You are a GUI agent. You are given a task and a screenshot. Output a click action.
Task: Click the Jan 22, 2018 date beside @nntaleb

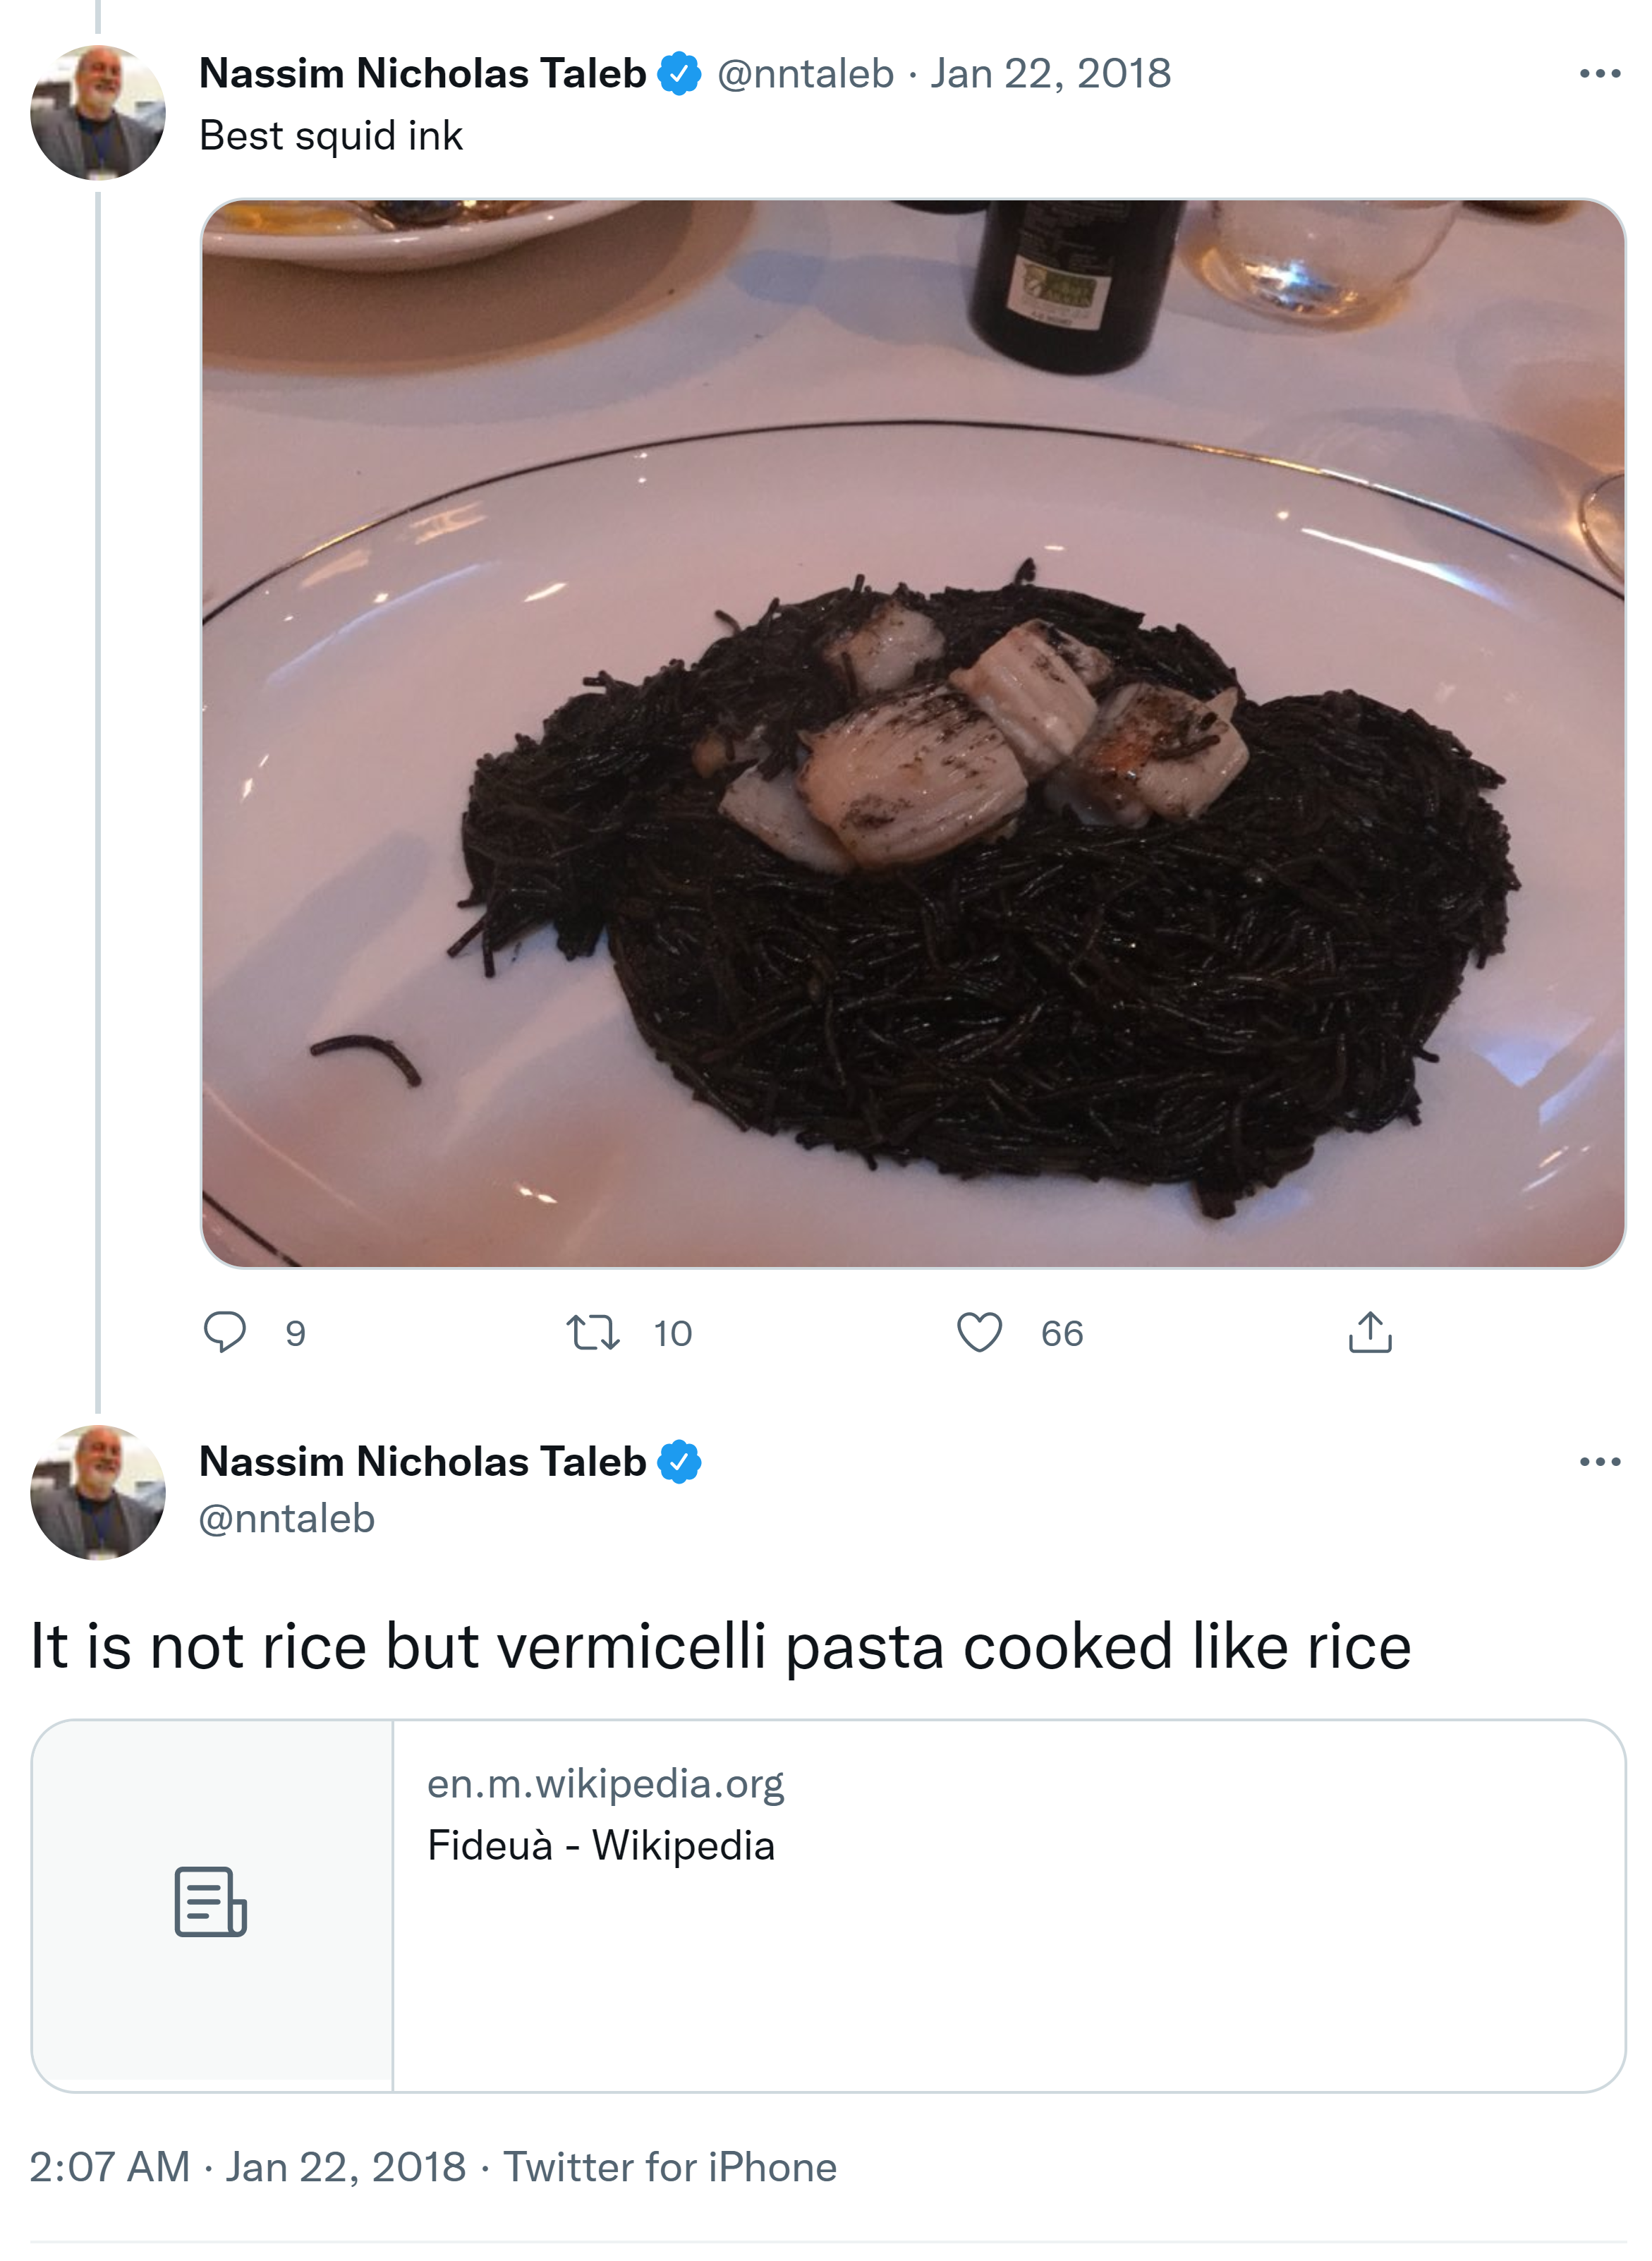click(1050, 74)
